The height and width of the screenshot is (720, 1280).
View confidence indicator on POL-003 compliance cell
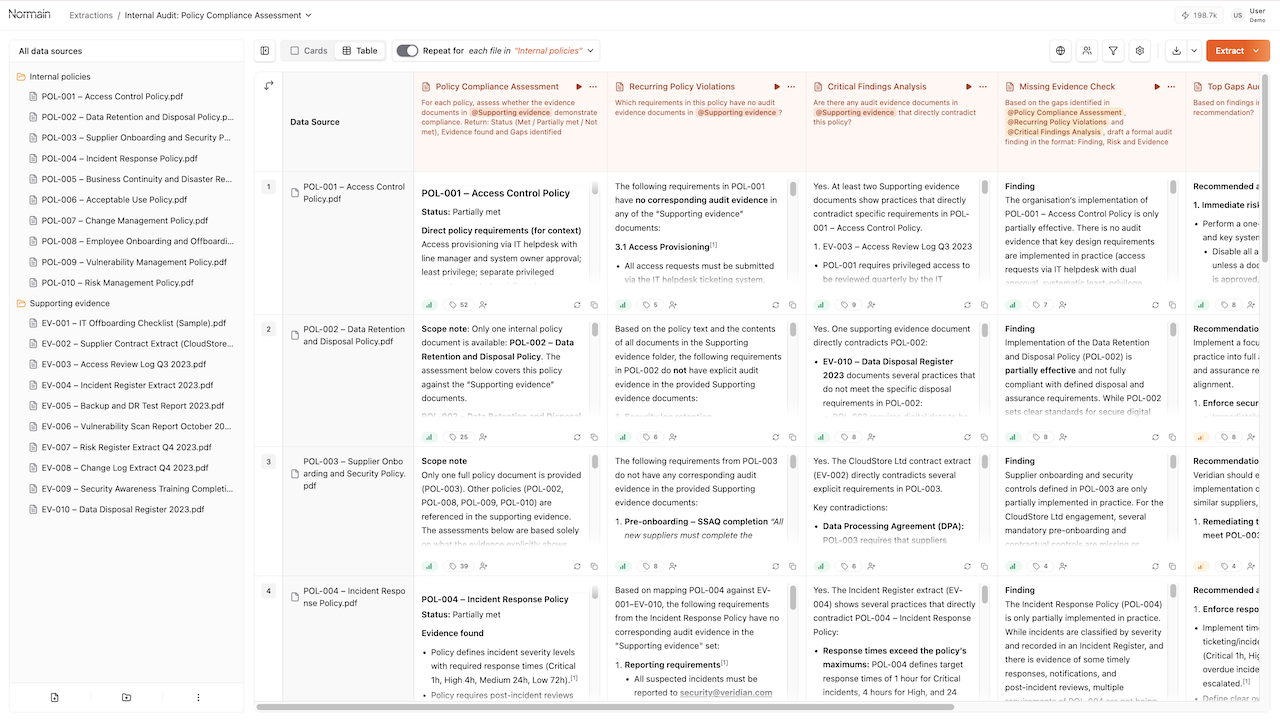pos(429,566)
